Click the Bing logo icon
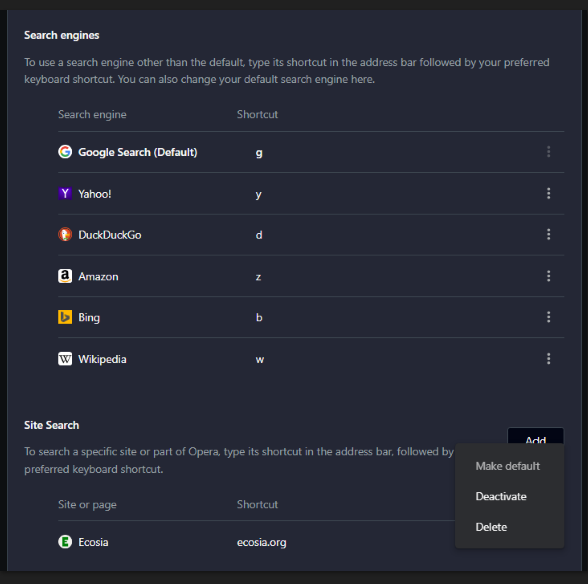The image size is (588, 584). pos(65,317)
